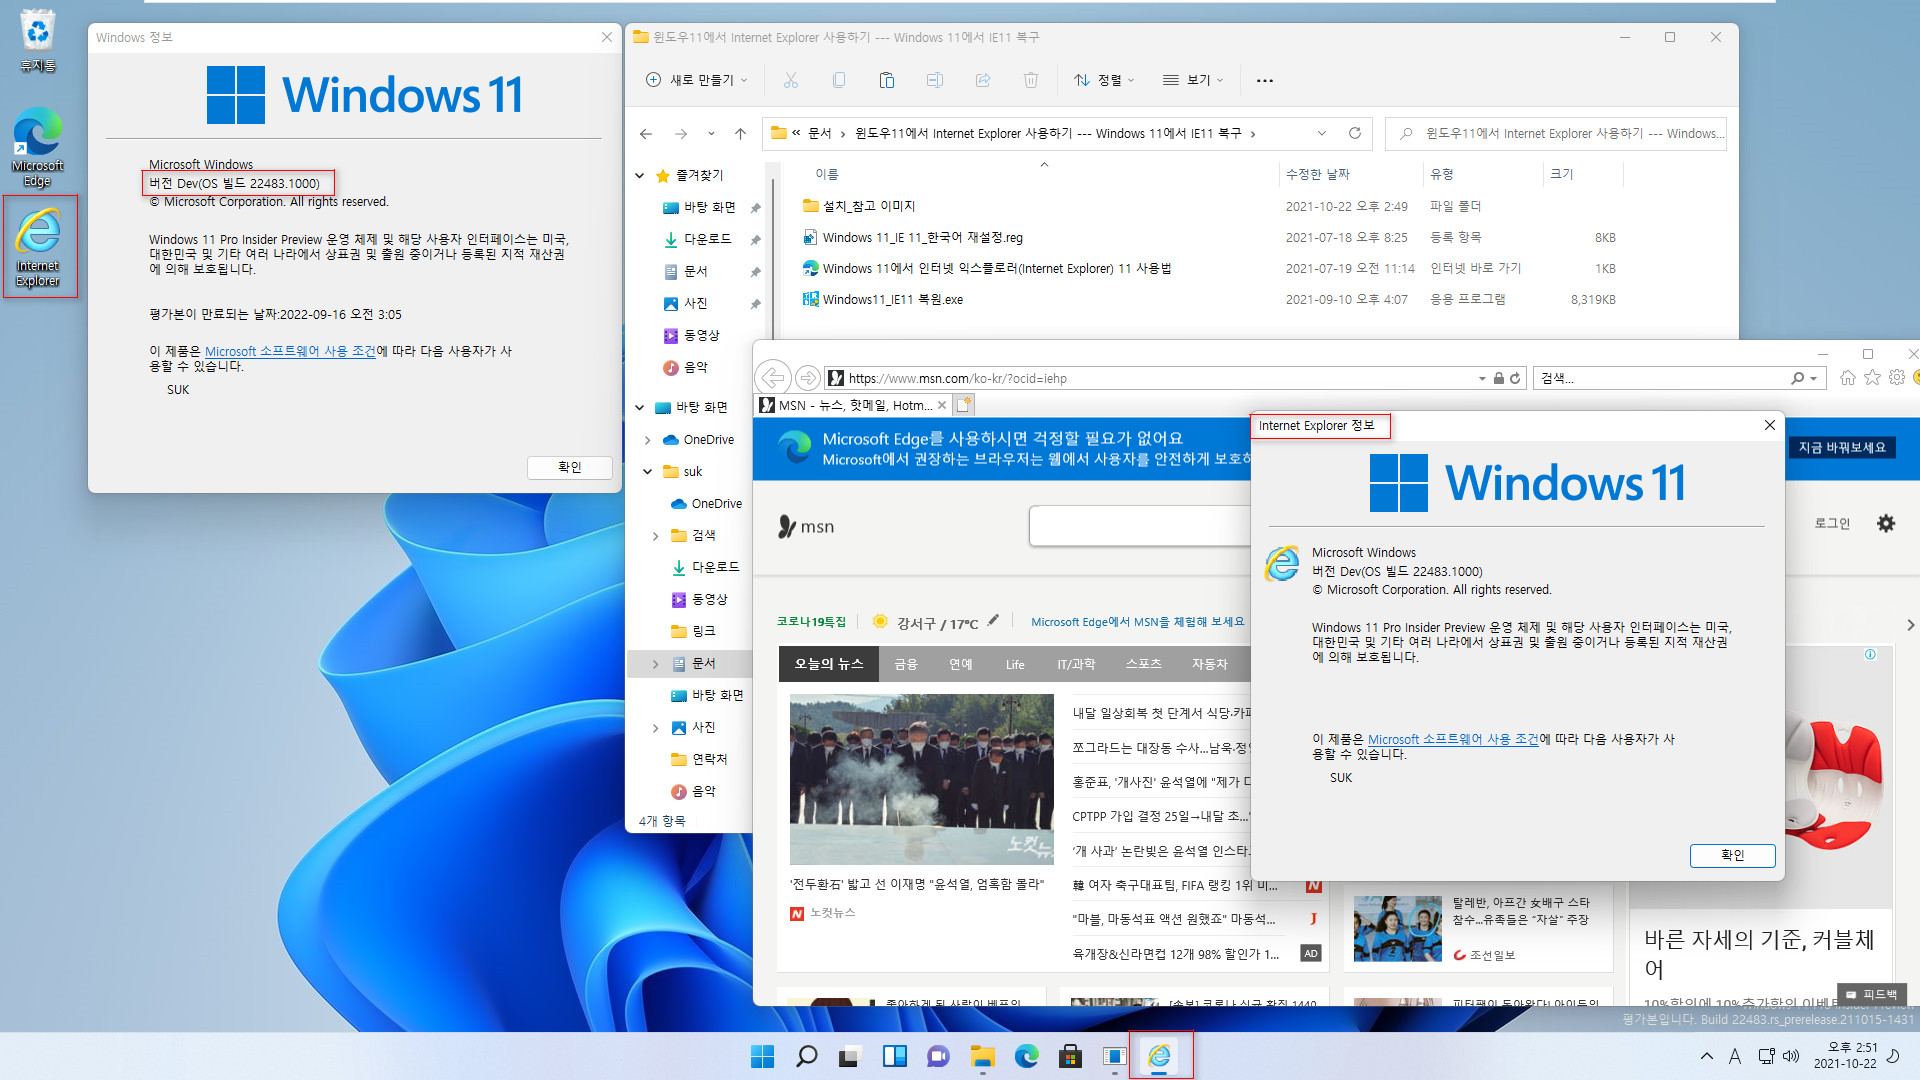Open Microsoft Edge desktop shortcut
1920x1080 pixels.
[38, 147]
